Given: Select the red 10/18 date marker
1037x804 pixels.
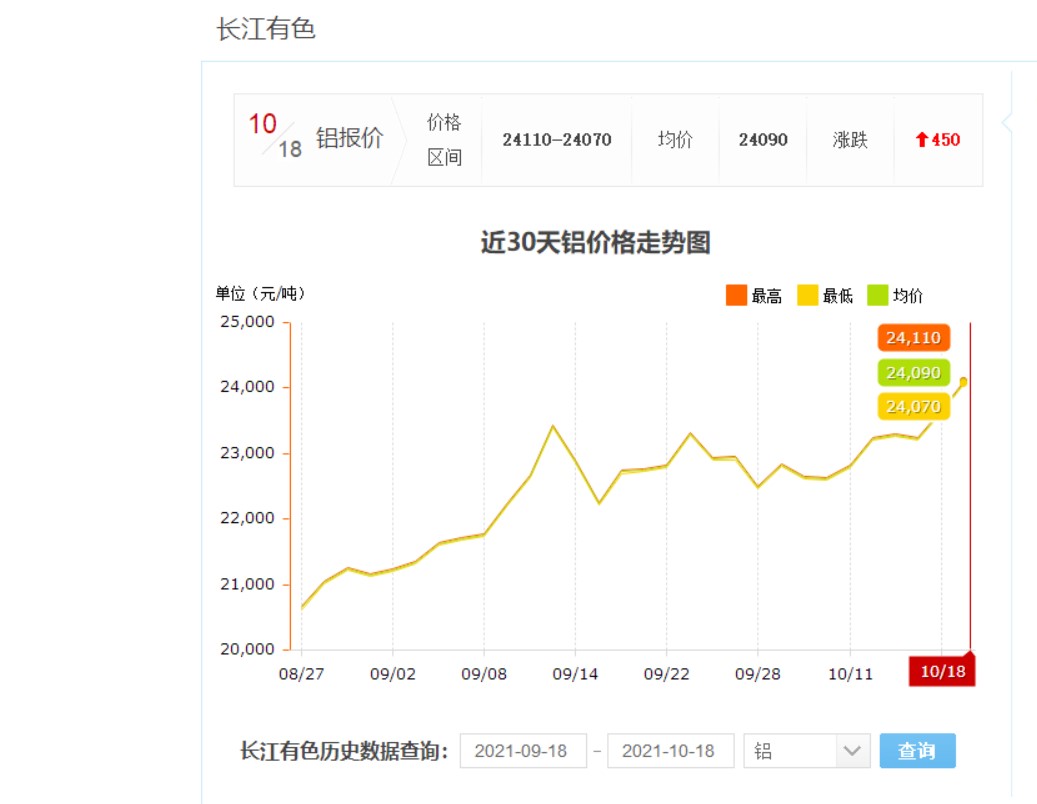Looking at the screenshot, I should pos(942,671).
